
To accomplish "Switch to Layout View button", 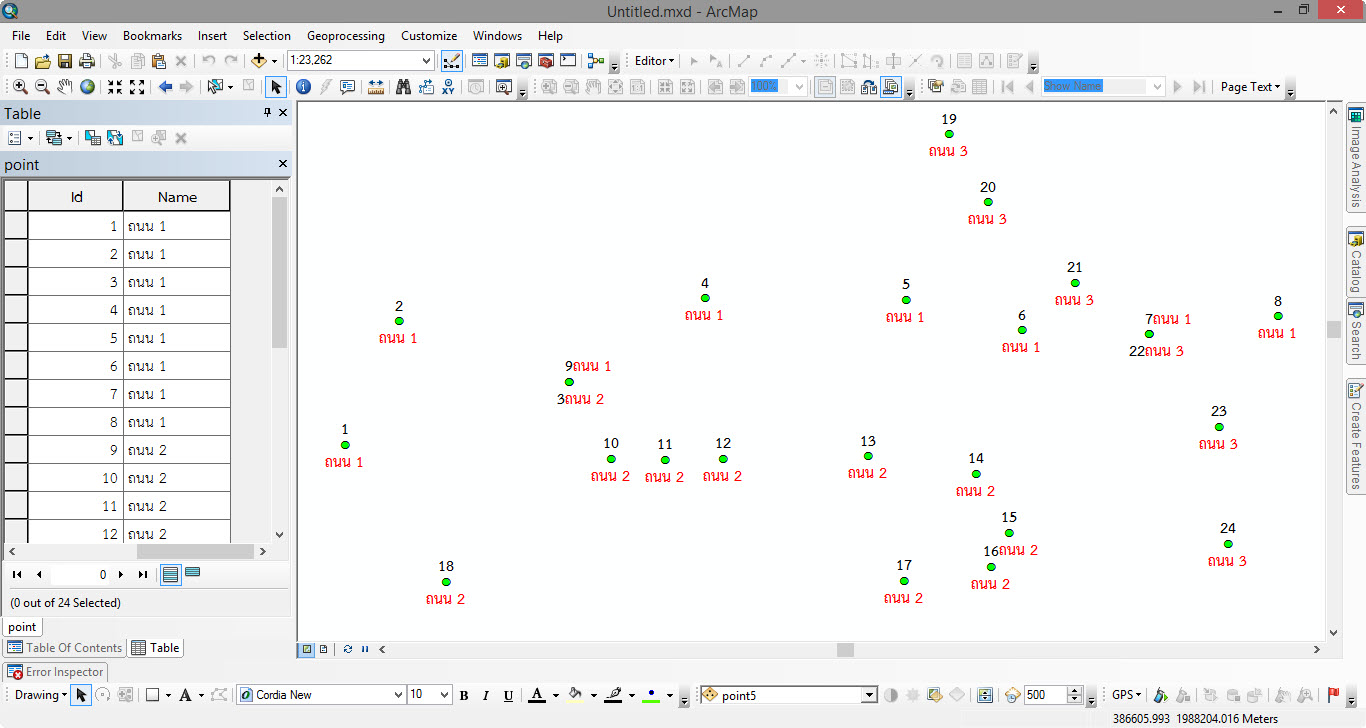I will tap(323, 649).
